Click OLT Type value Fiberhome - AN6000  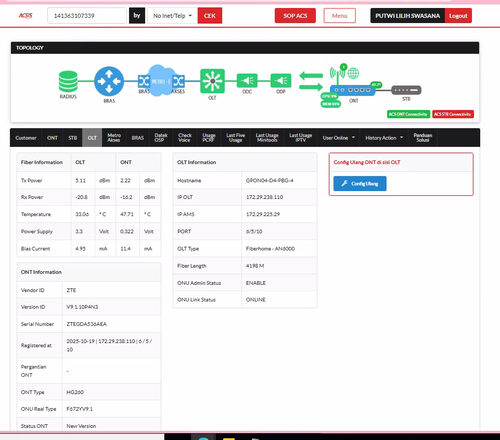(270, 249)
